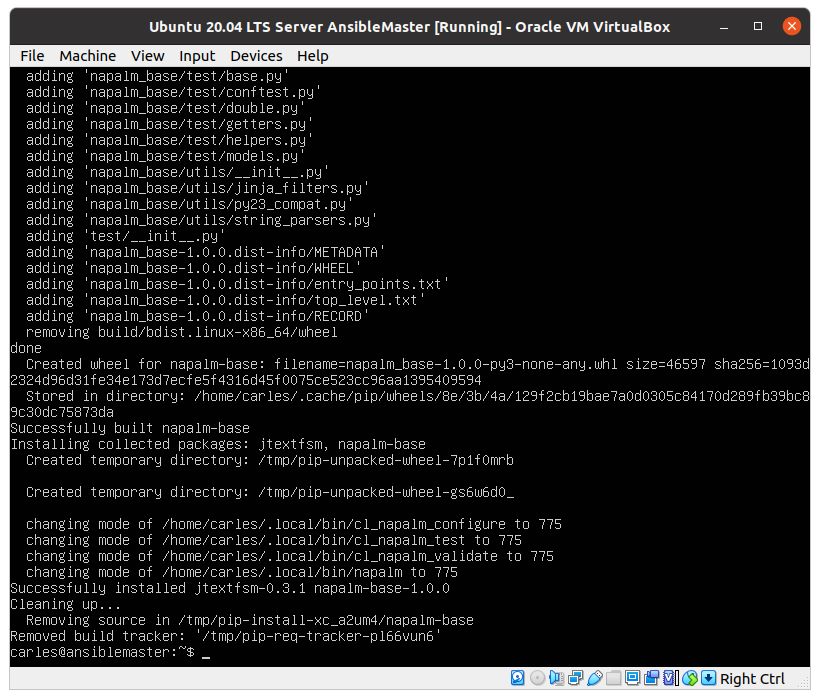Click the hard disk activity status icon
820x699 pixels.
click(x=518, y=678)
